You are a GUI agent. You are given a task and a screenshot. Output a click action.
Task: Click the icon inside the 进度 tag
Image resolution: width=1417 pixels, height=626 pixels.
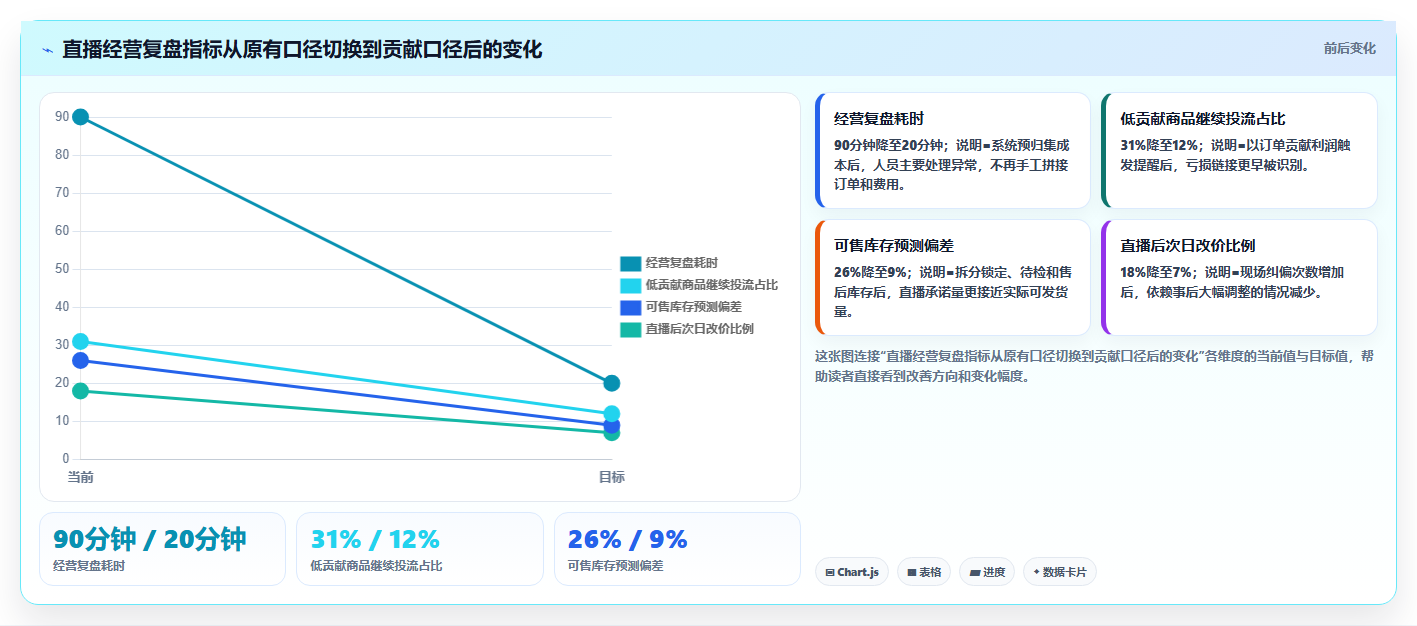[974, 573]
